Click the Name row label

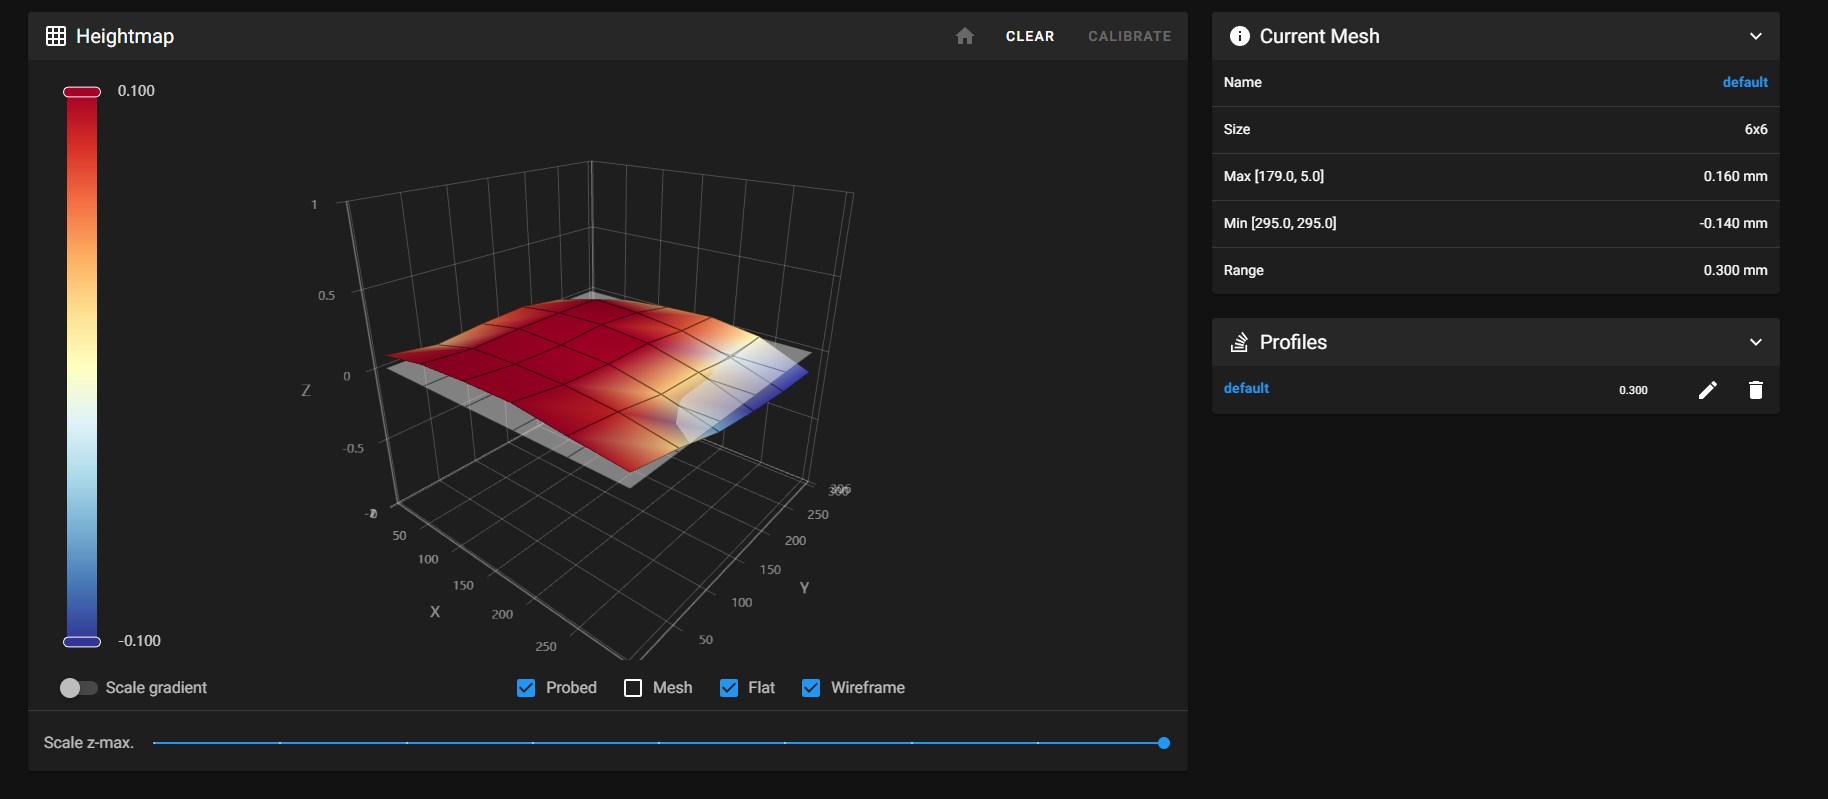pyautogui.click(x=1242, y=82)
